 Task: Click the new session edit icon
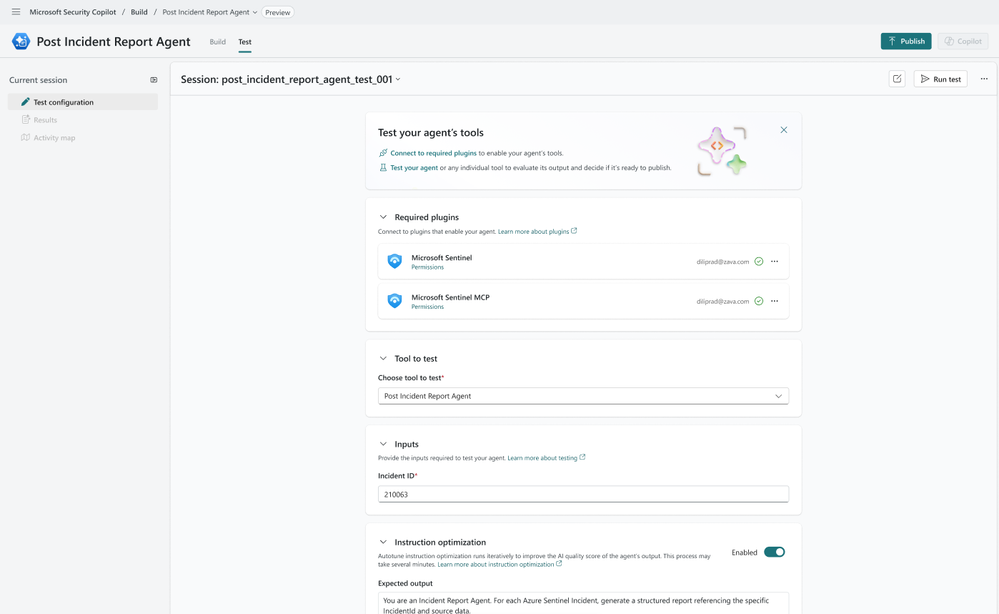click(x=897, y=79)
